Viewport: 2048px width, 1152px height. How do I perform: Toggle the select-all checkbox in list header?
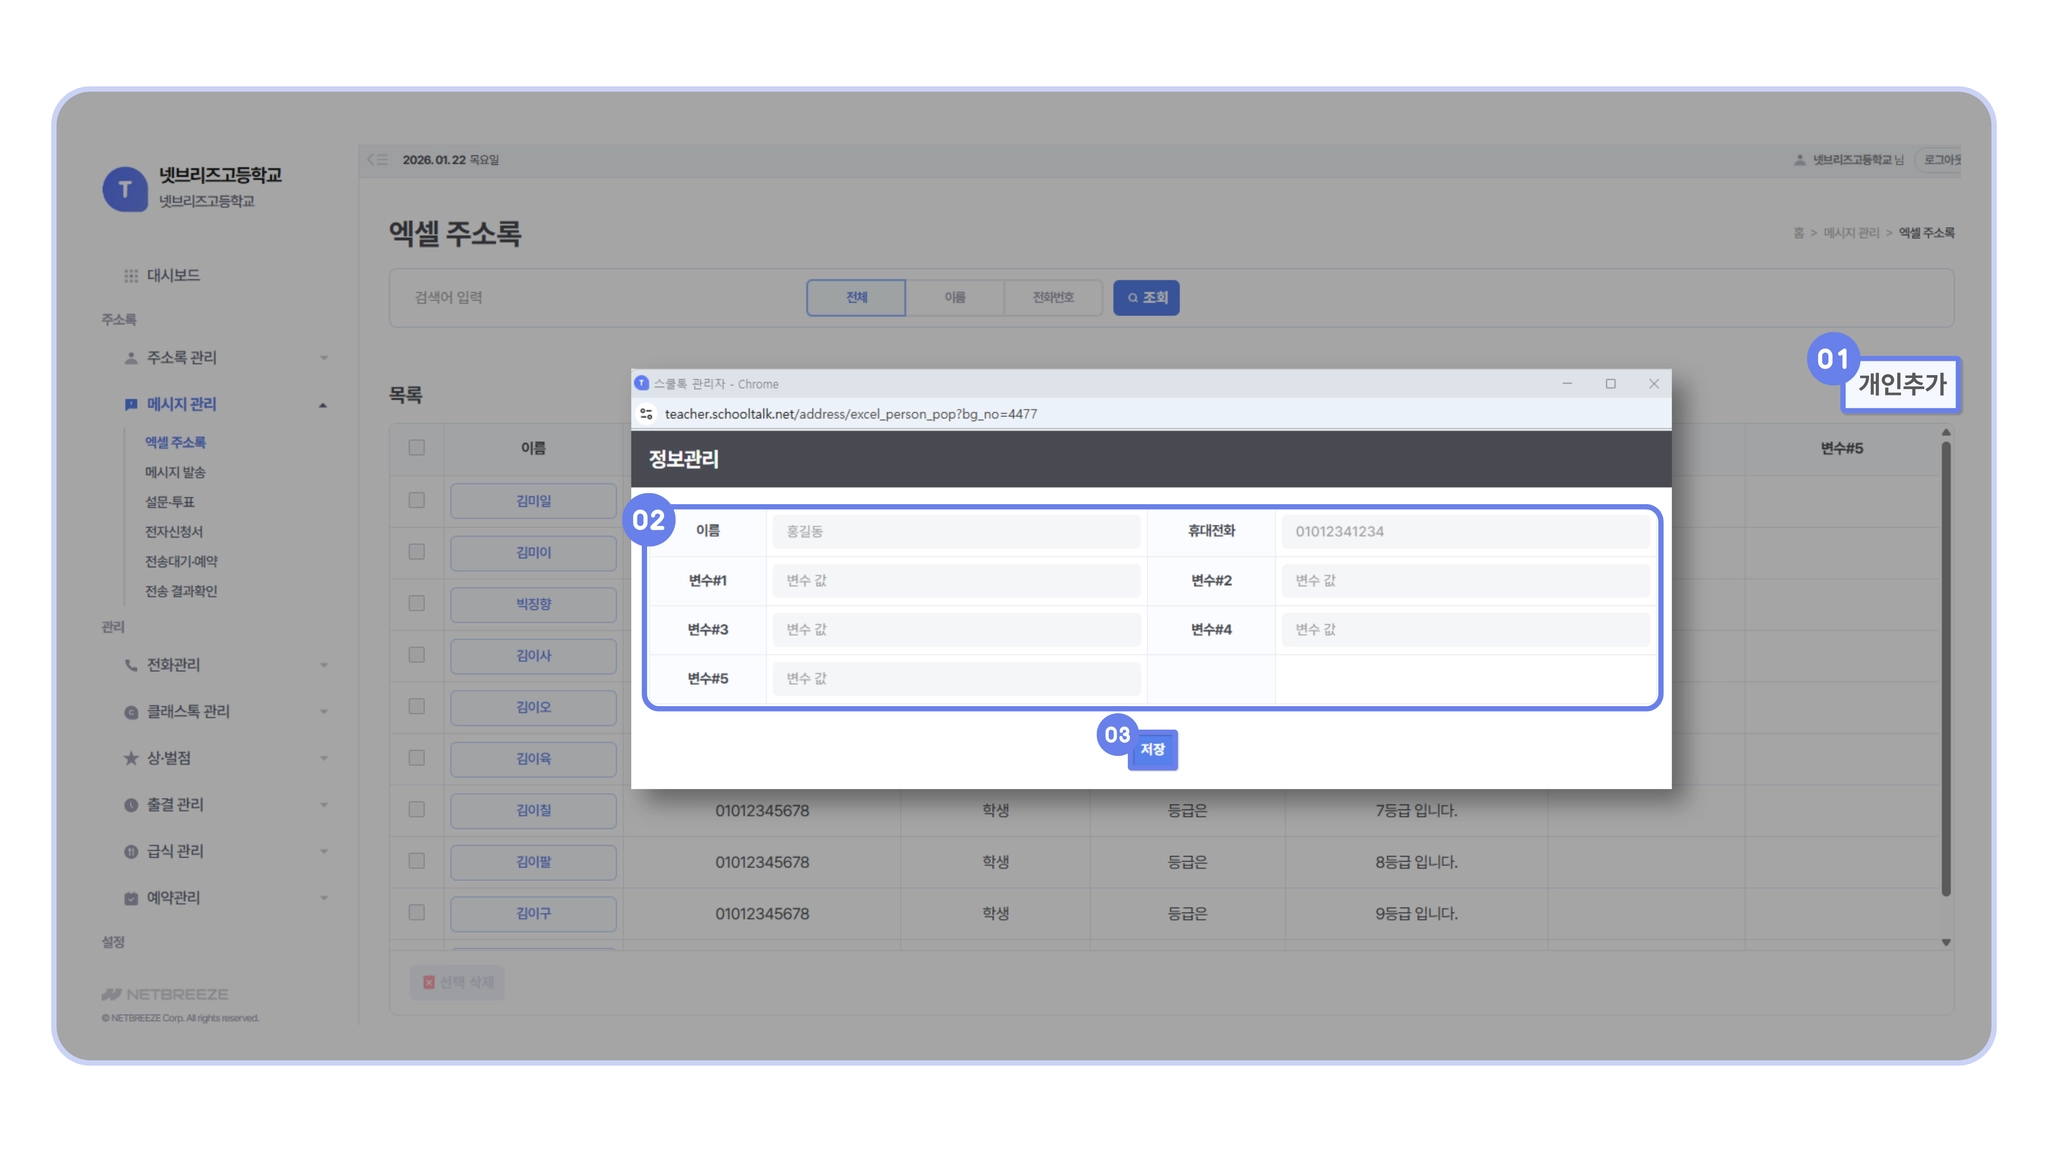[x=417, y=448]
